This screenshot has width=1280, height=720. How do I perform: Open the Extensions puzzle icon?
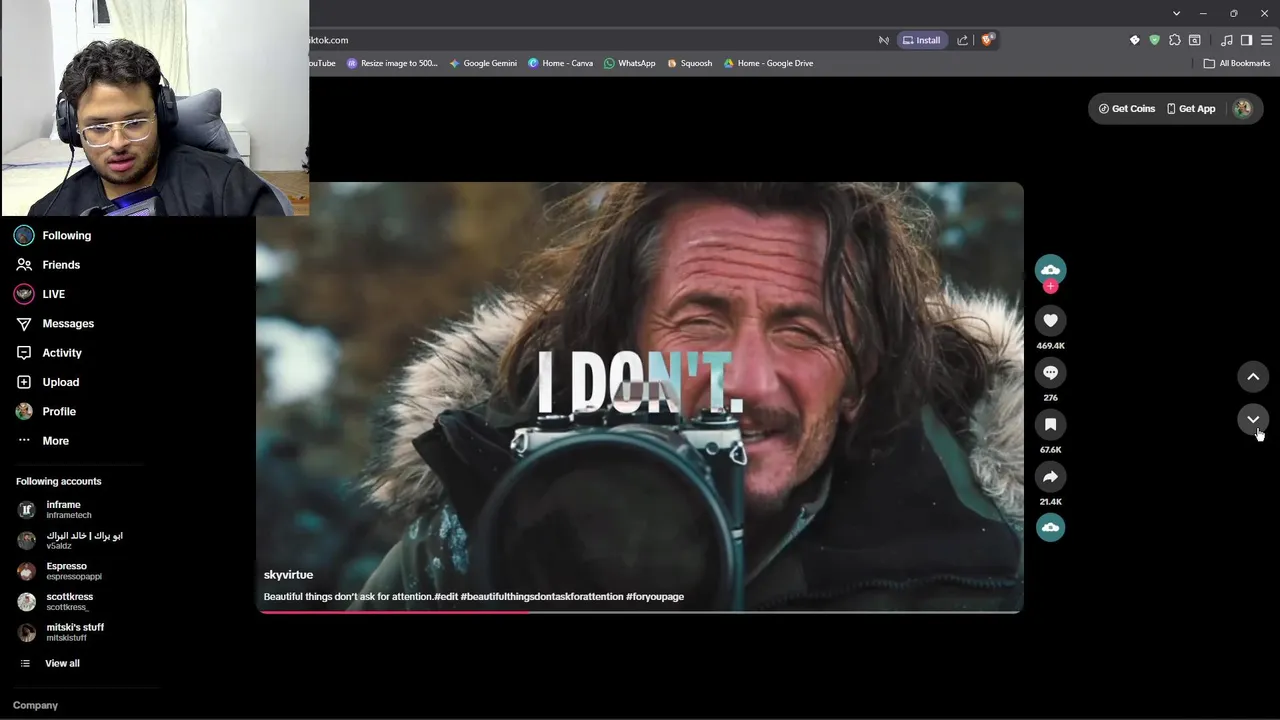[x=1174, y=40]
